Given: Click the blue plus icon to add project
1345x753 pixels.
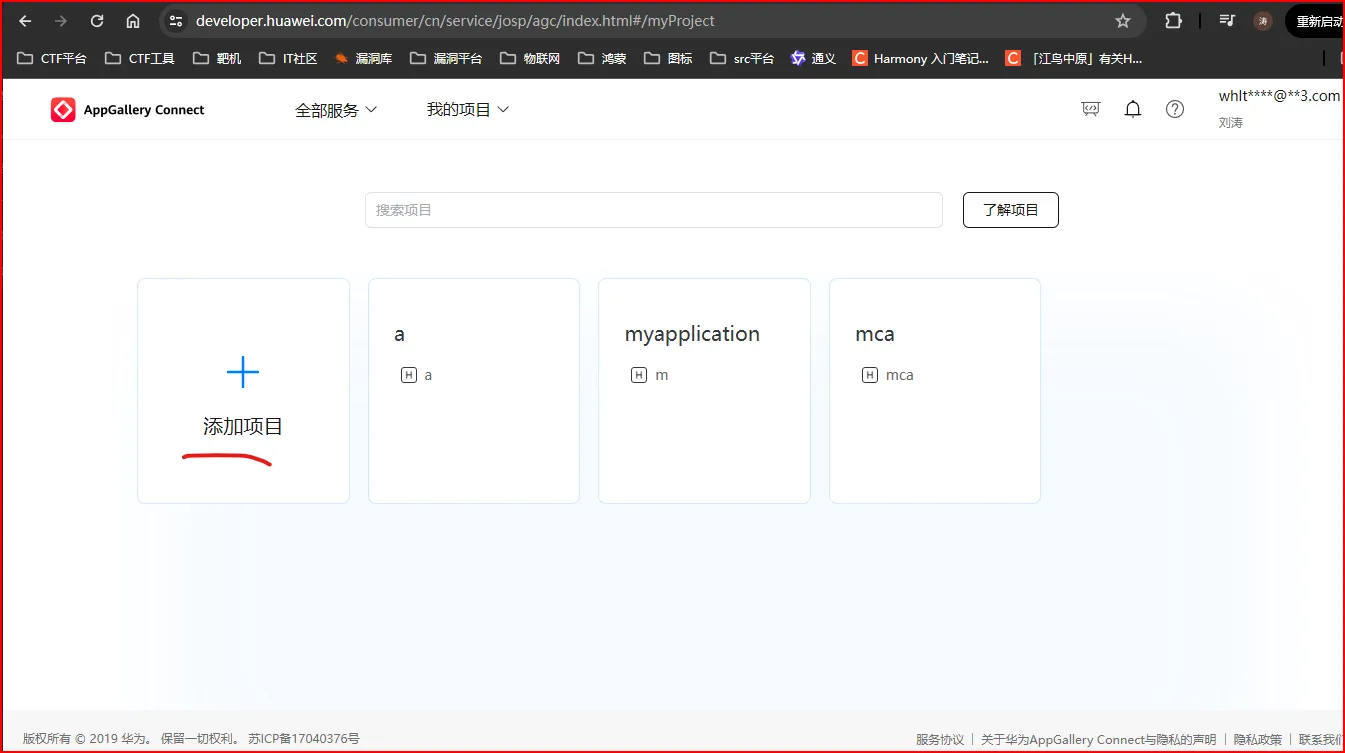Looking at the screenshot, I should click(243, 373).
